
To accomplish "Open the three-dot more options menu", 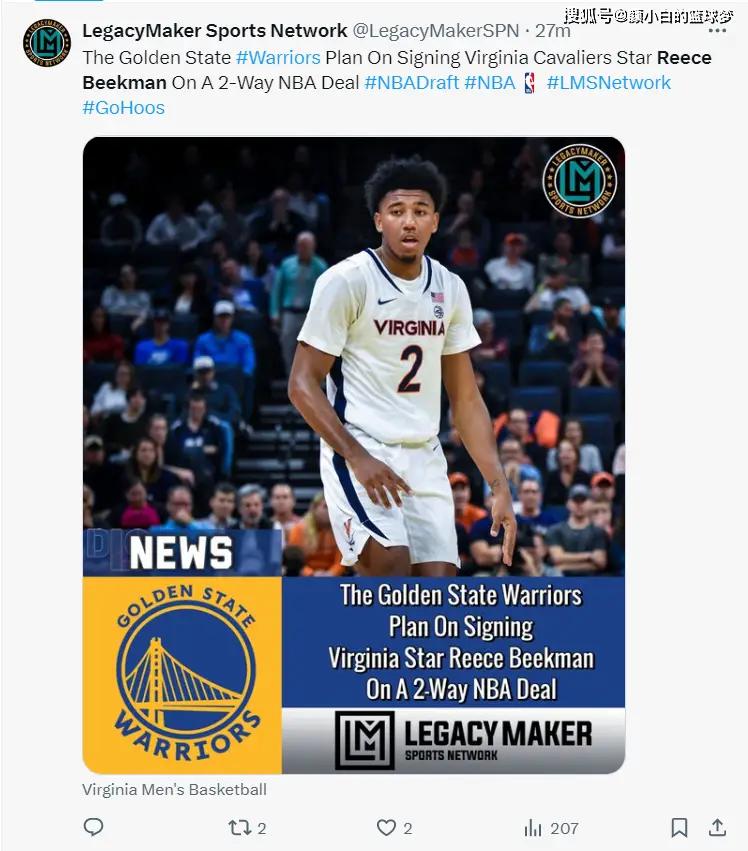I will pyautogui.click(x=717, y=31).
